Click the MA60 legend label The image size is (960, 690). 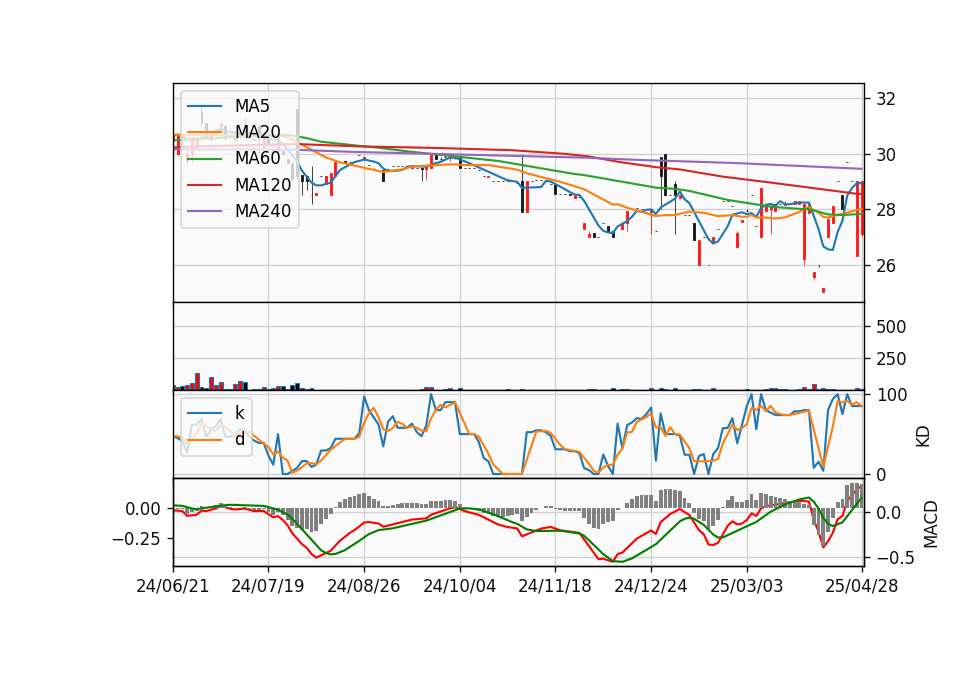point(257,159)
